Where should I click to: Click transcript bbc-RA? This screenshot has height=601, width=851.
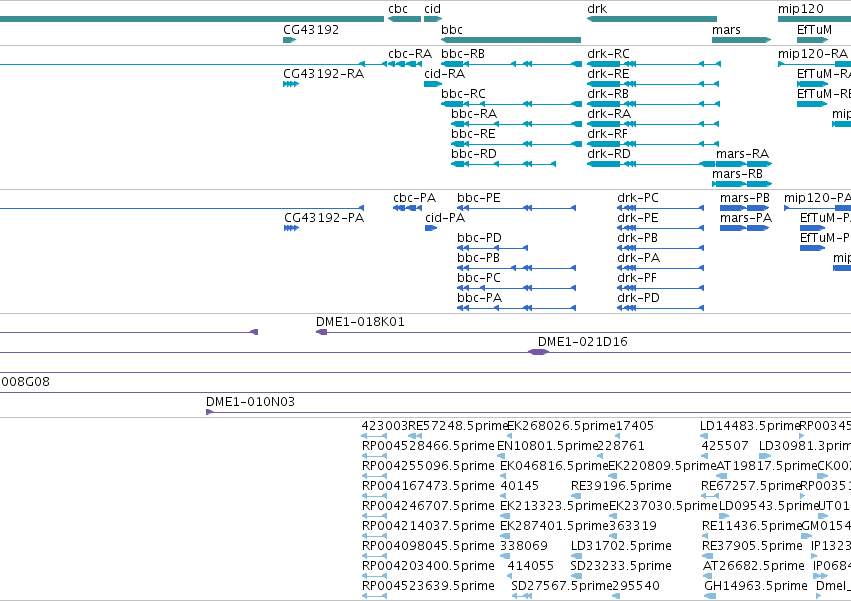pos(516,124)
